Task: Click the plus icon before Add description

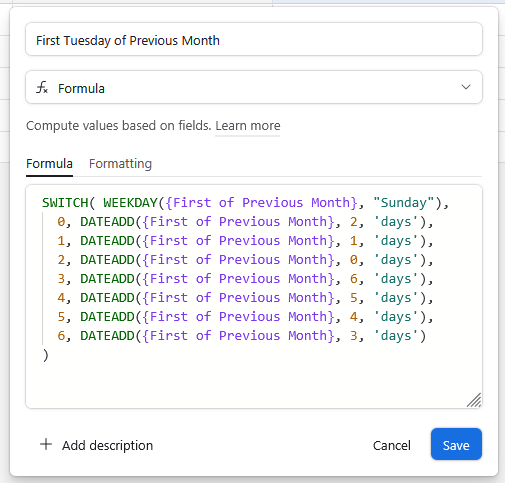Action: point(46,444)
